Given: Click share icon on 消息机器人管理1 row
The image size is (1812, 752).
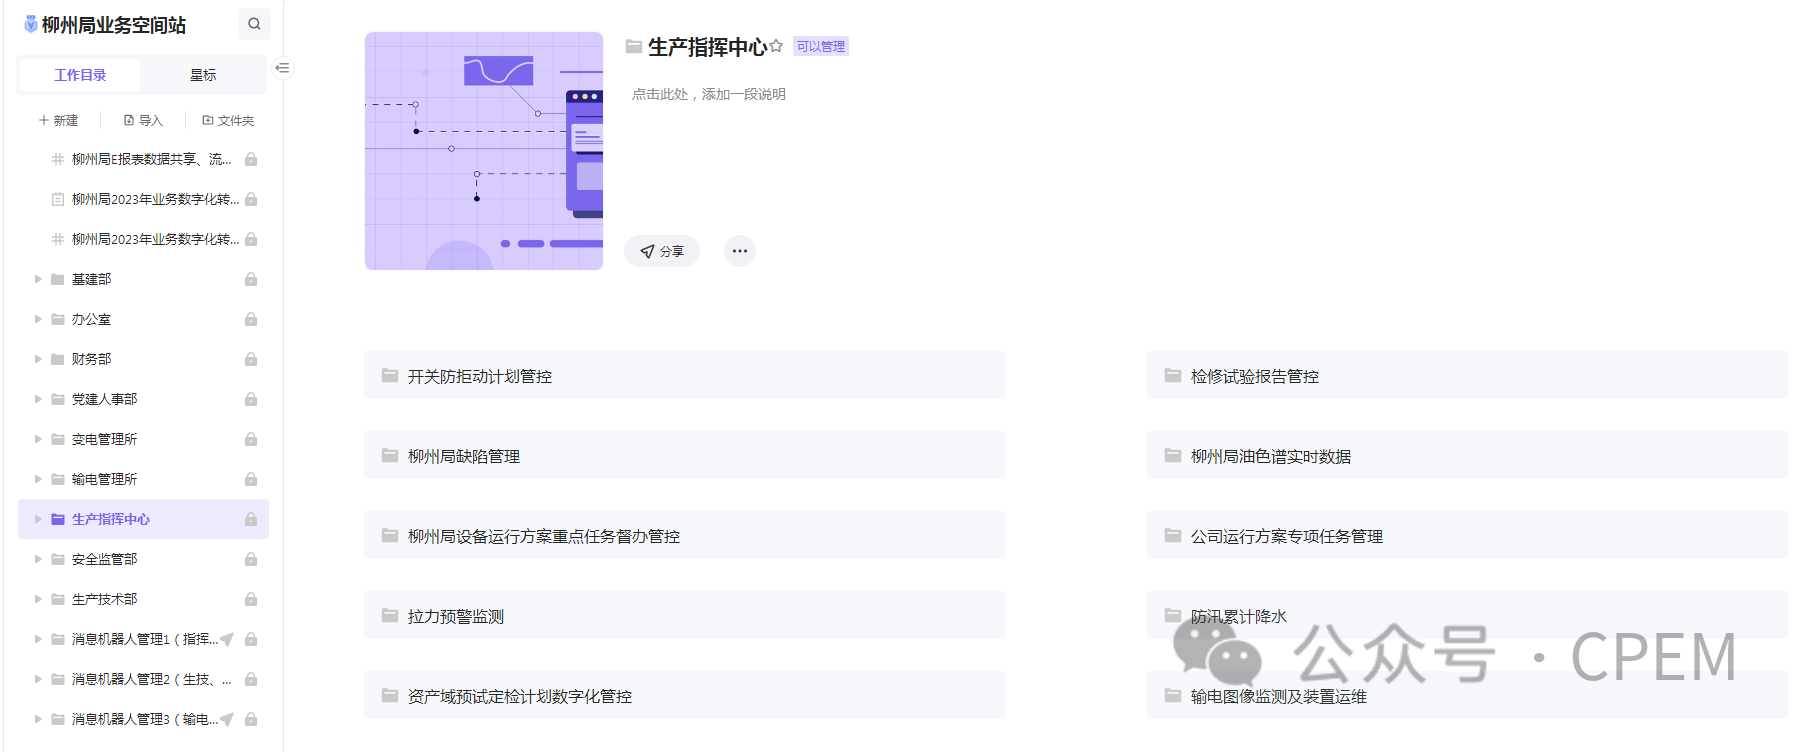Looking at the screenshot, I should click(228, 639).
